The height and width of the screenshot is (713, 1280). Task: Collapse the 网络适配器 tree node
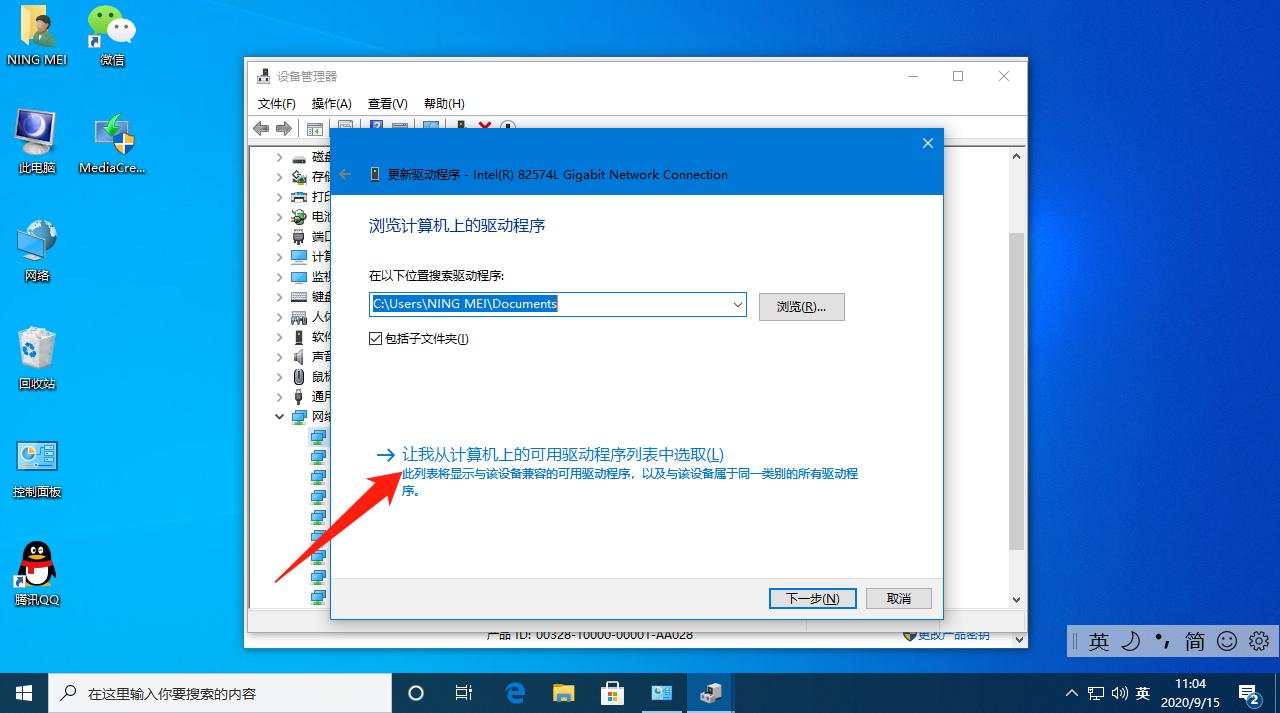pos(279,416)
